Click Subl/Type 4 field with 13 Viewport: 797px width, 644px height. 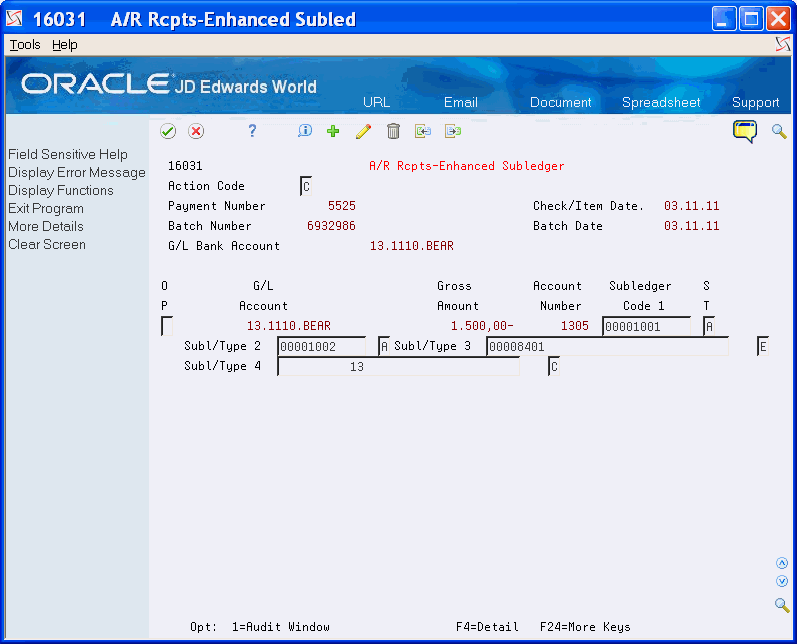click(x=398, y=366)
